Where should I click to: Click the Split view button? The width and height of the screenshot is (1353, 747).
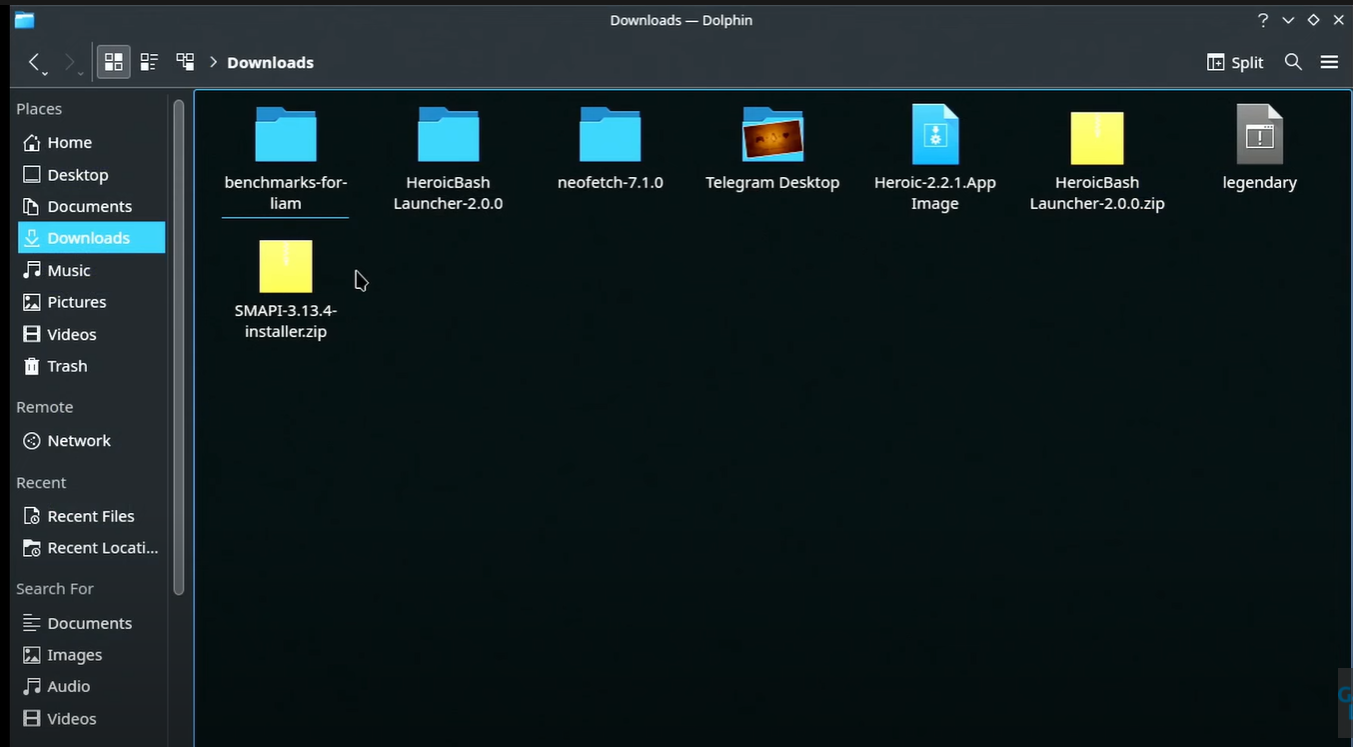click(1235, 62)
